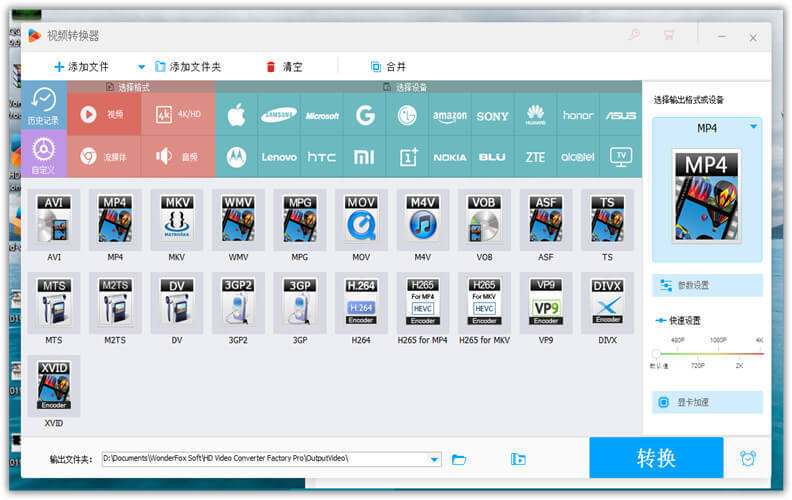Screen dimensions: 792x500
Task: Open Sony device presets
Action: (492, 115)
